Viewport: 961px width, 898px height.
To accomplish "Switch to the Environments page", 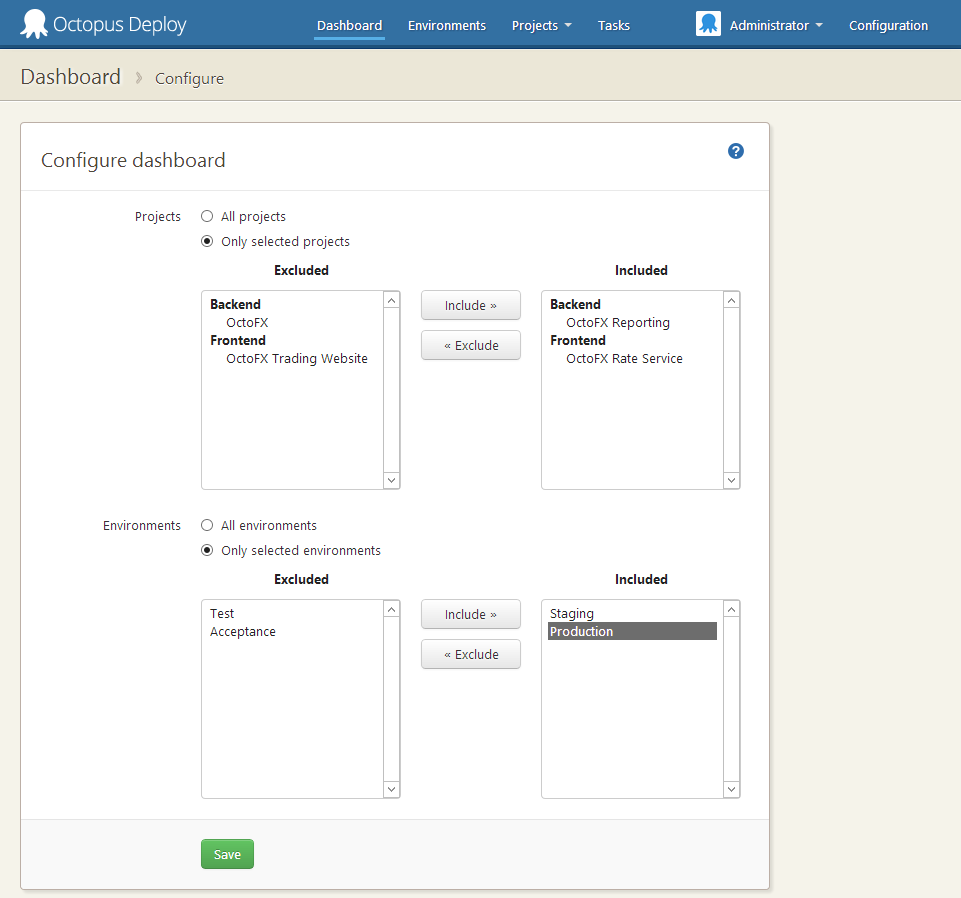I will coord(446,25).
